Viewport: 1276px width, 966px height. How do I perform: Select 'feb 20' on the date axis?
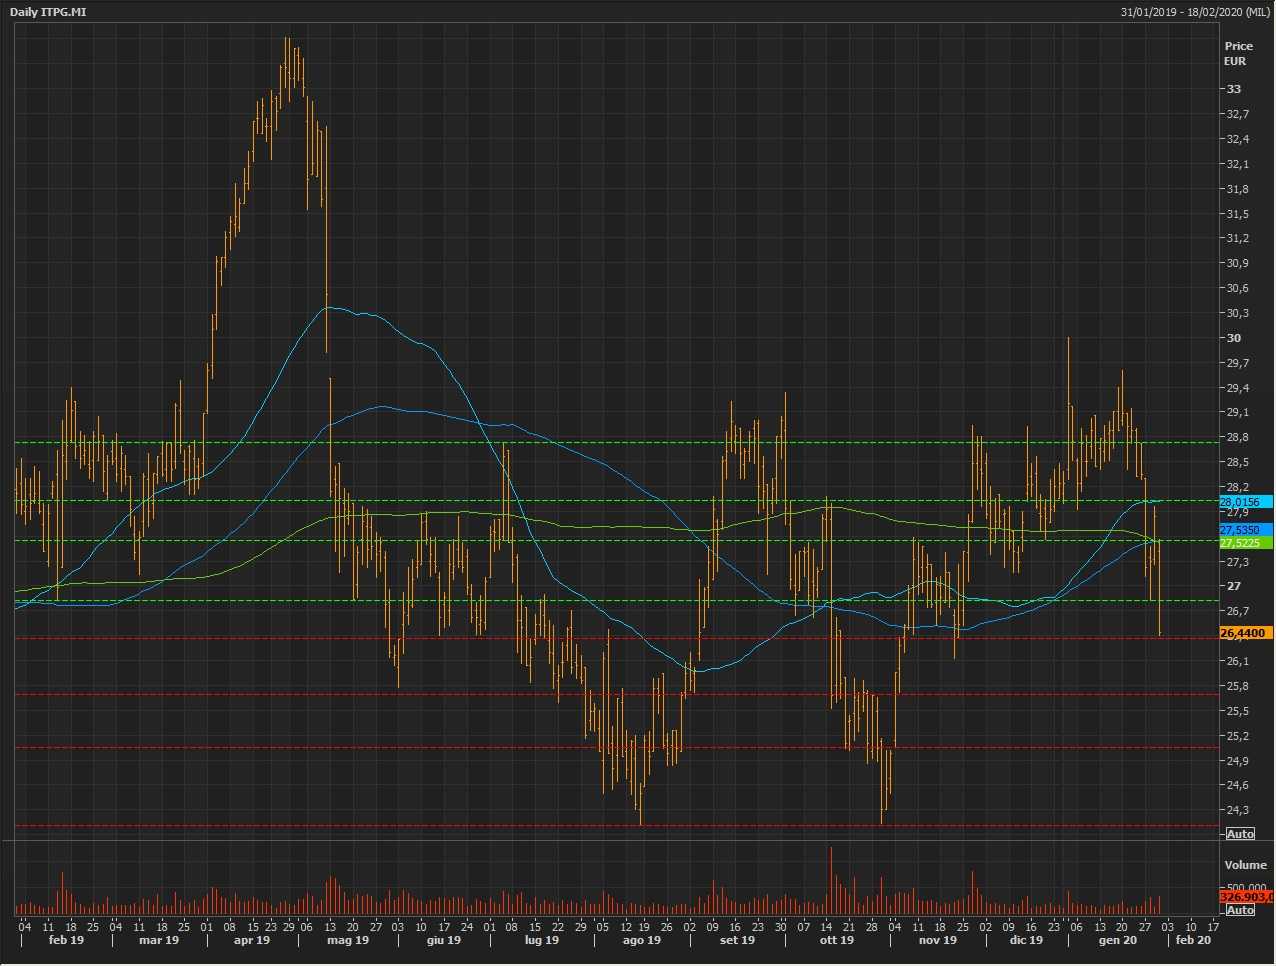(x=1192, y=940)
